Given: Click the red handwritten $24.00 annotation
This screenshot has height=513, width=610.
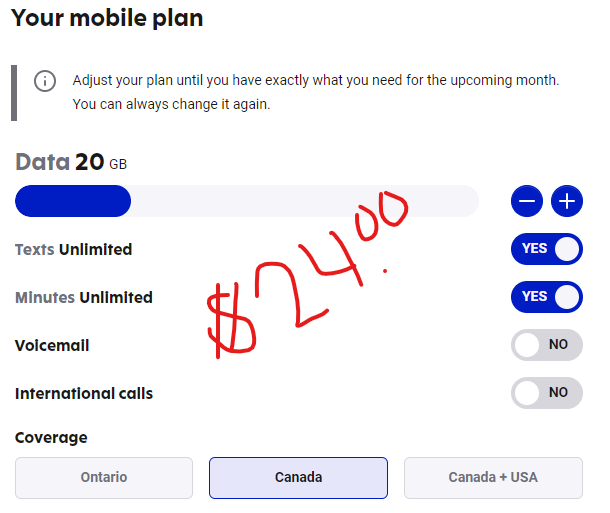Looking at the screenshot, I should [307, 274].
